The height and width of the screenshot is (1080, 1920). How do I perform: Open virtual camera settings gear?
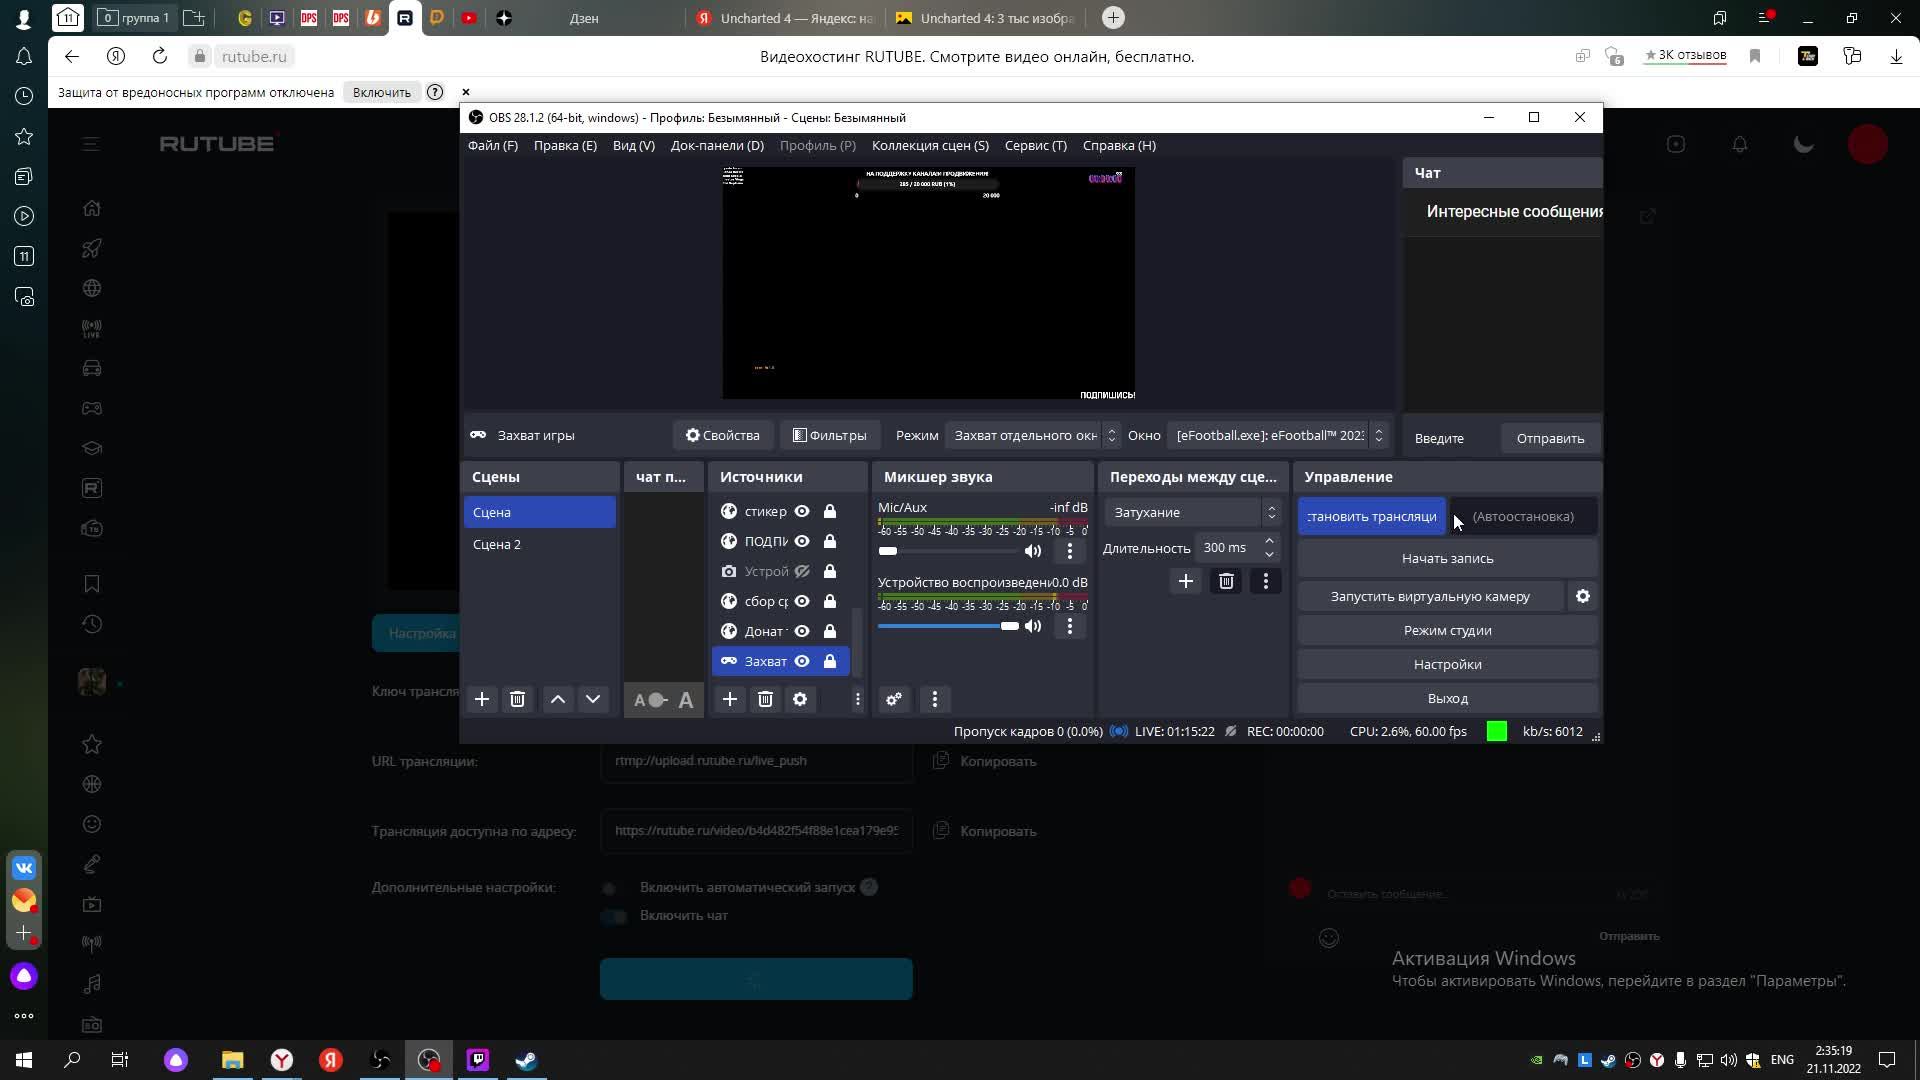tap(1582, 596)
